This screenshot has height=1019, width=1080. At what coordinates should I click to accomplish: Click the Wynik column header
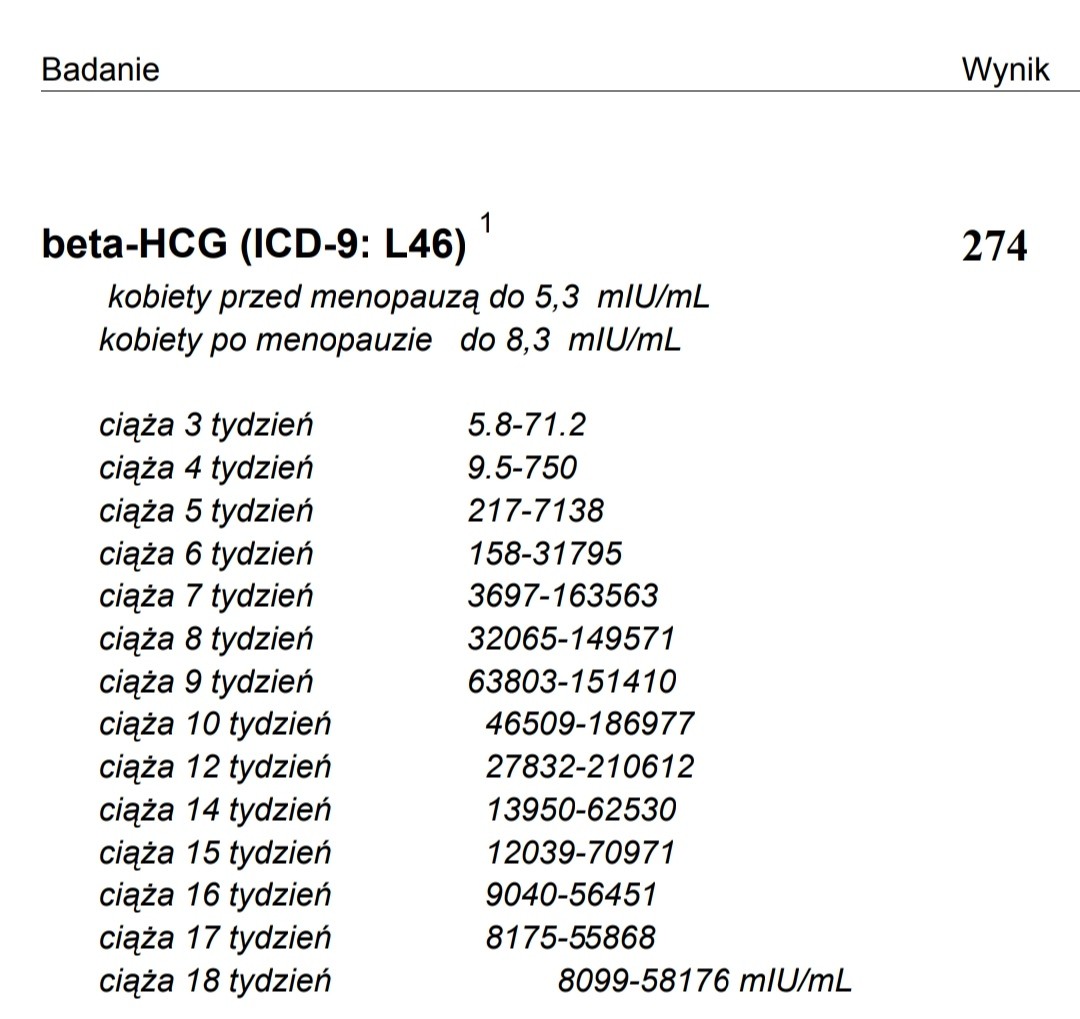[1005, 70]
